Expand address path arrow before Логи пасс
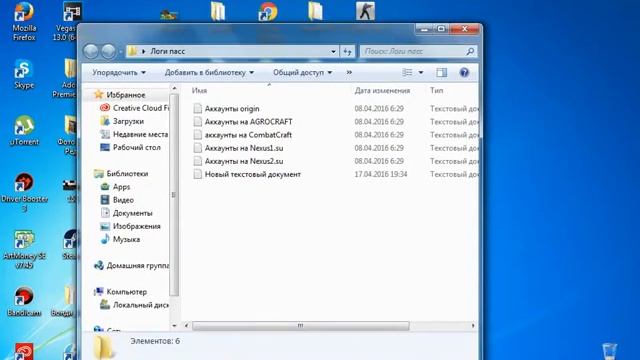Image resolution: width=640 pixels, height=360 pixels. click(143, 51)
